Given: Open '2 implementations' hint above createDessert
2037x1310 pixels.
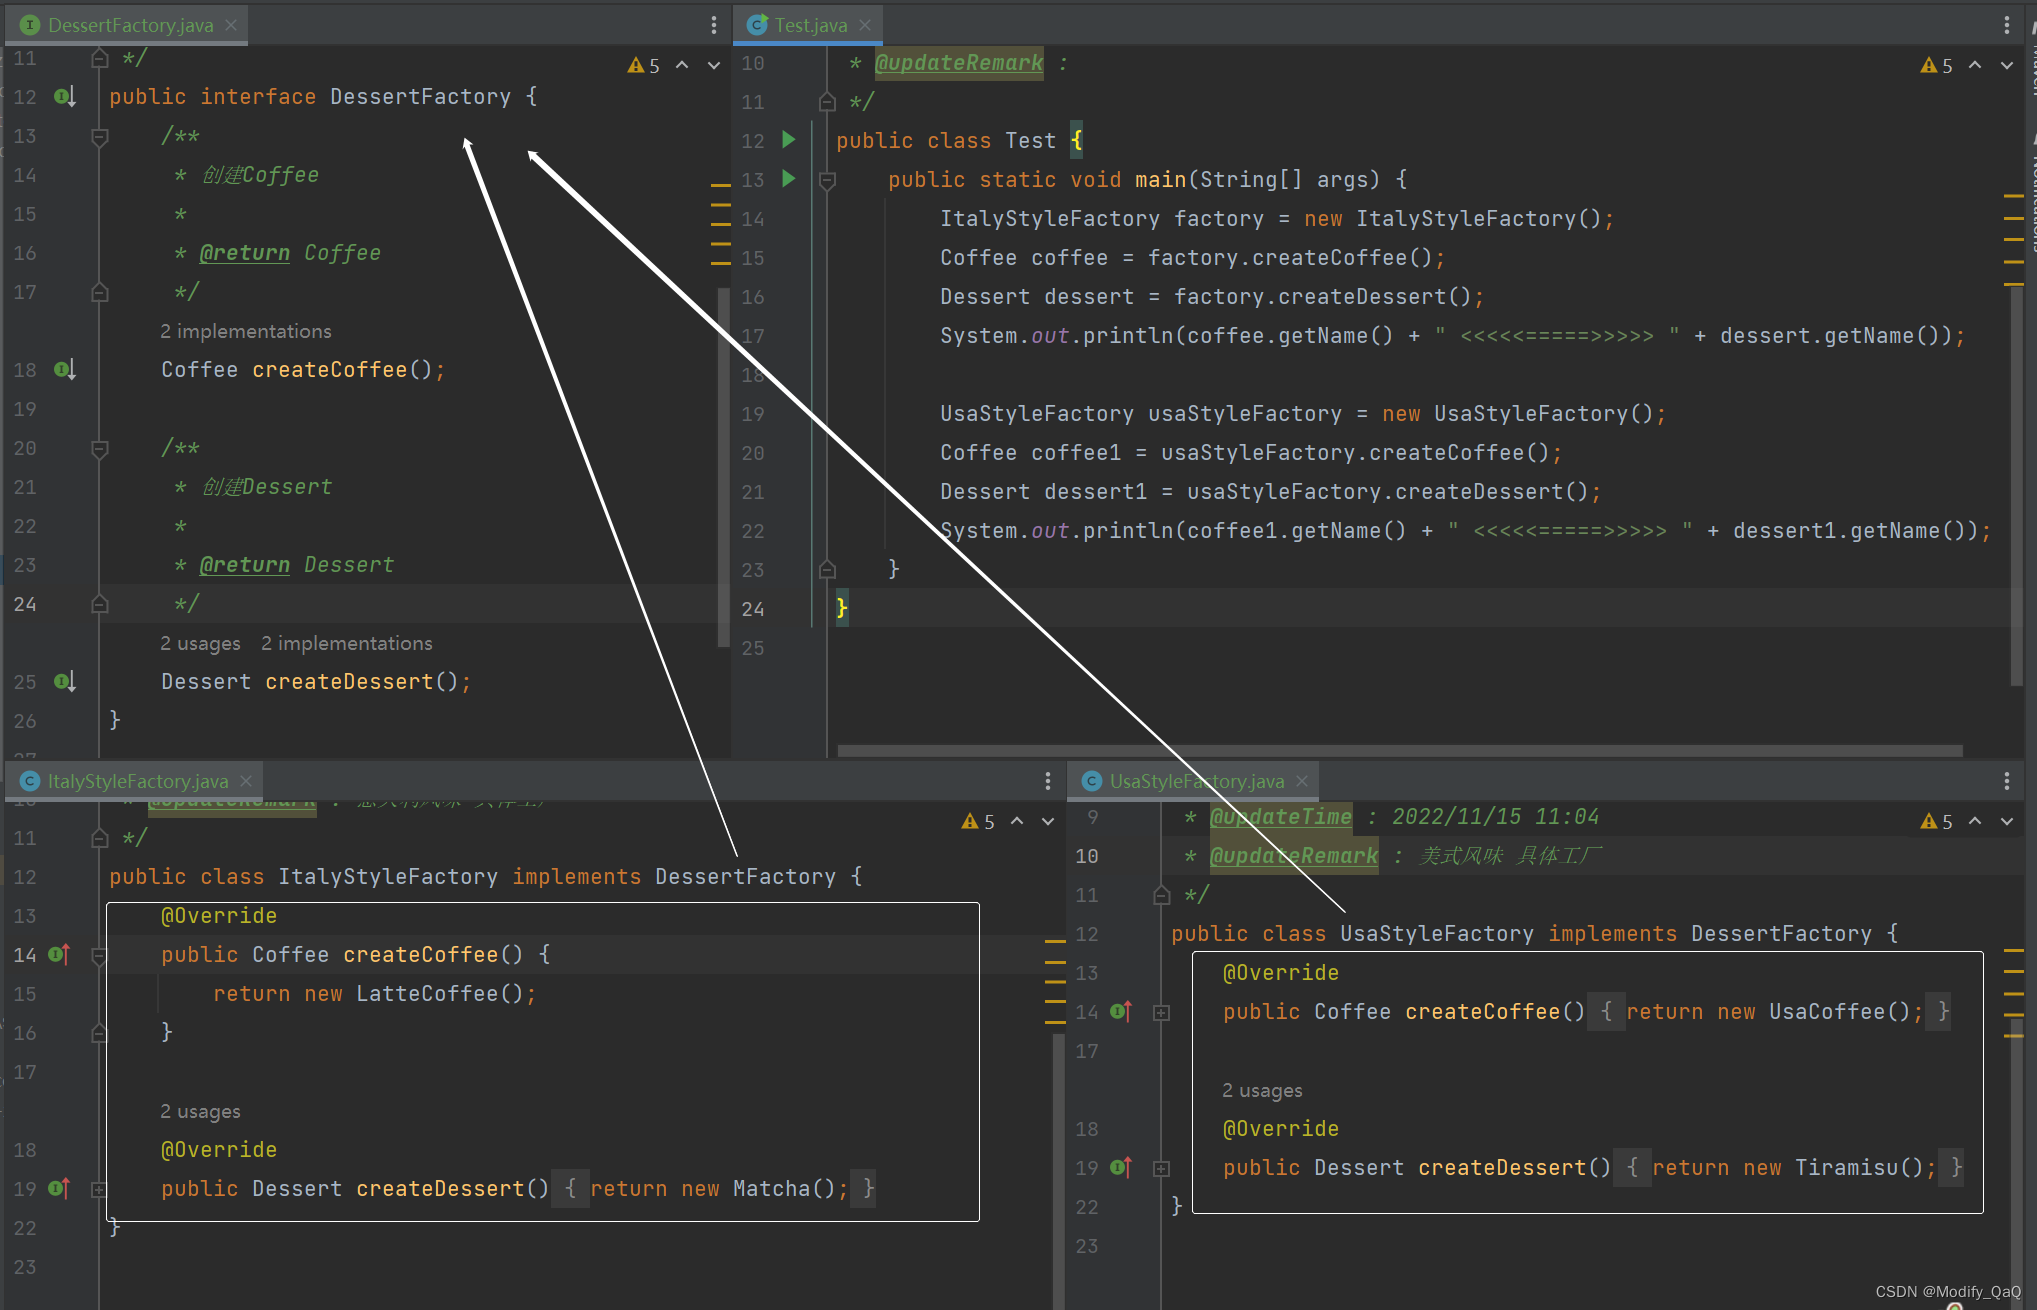Looking at the screenshot, I should (x=347, y=643).
